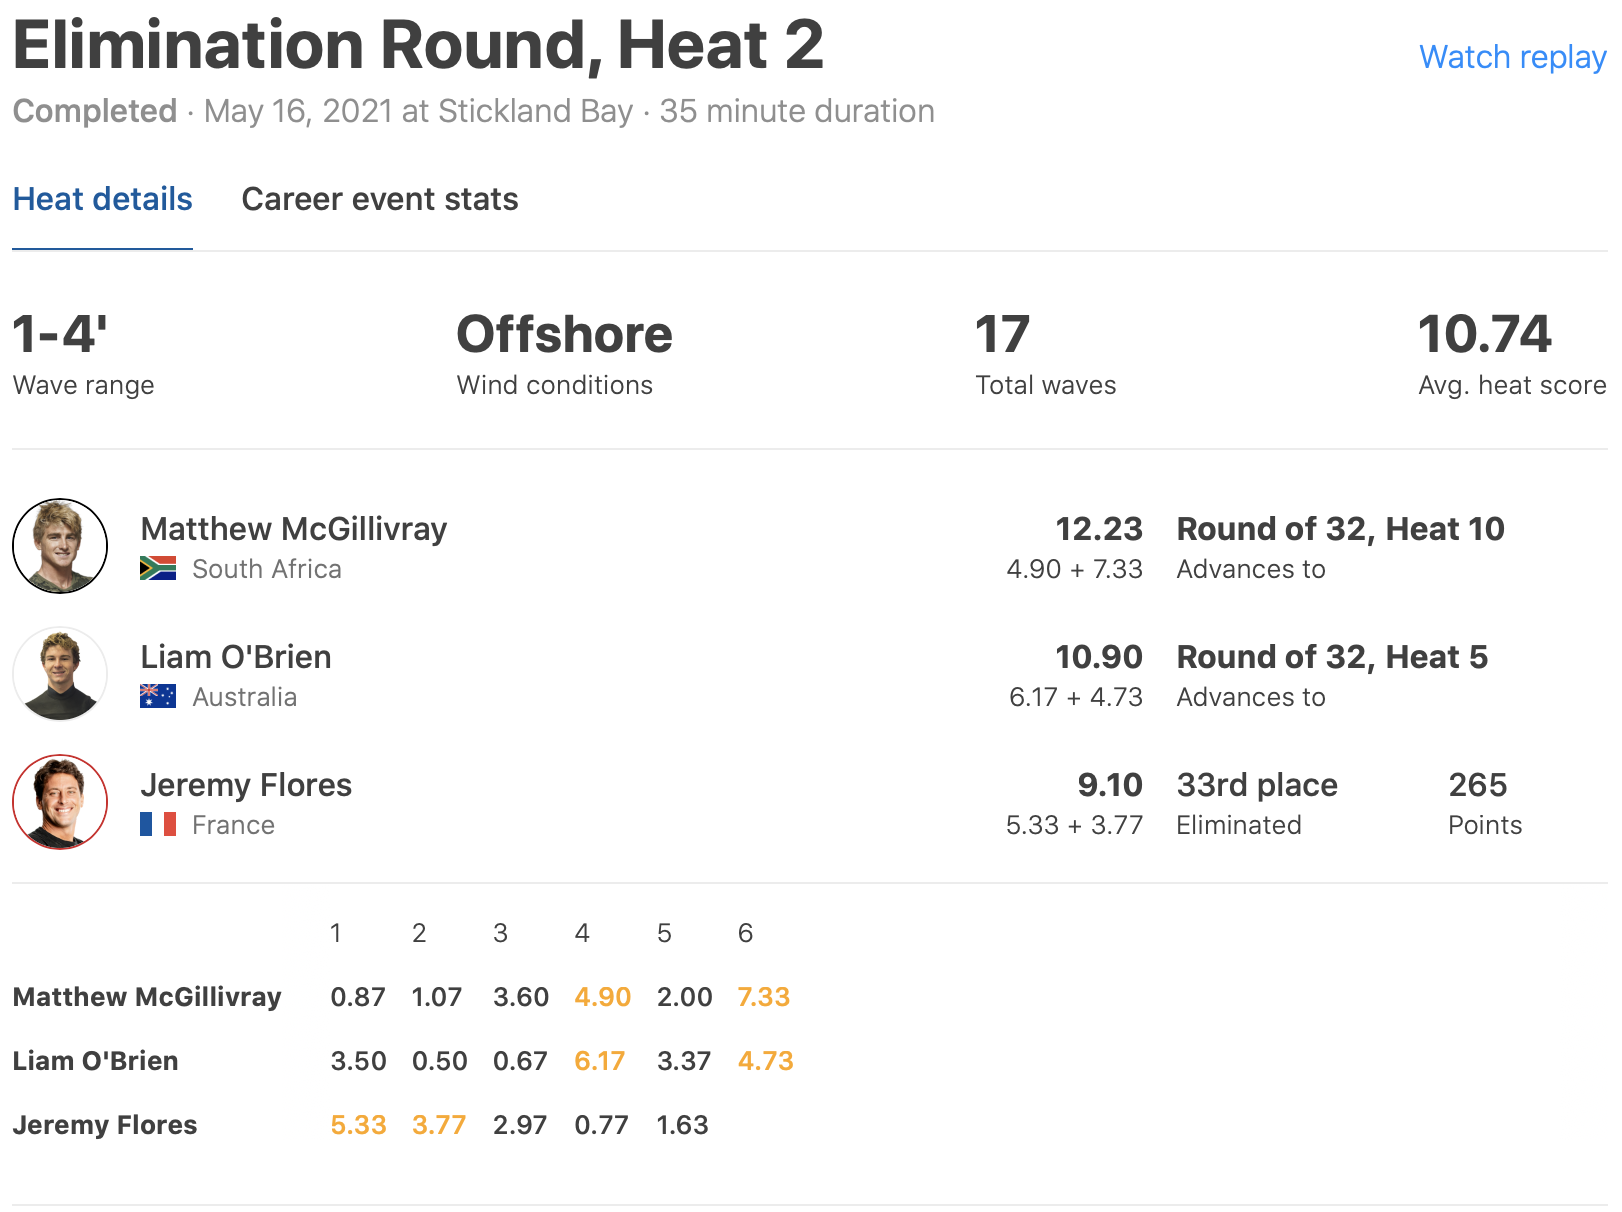Open Matthew McGillivray's athlete name link
The image size is (1622, 1212).
[294, 529]
